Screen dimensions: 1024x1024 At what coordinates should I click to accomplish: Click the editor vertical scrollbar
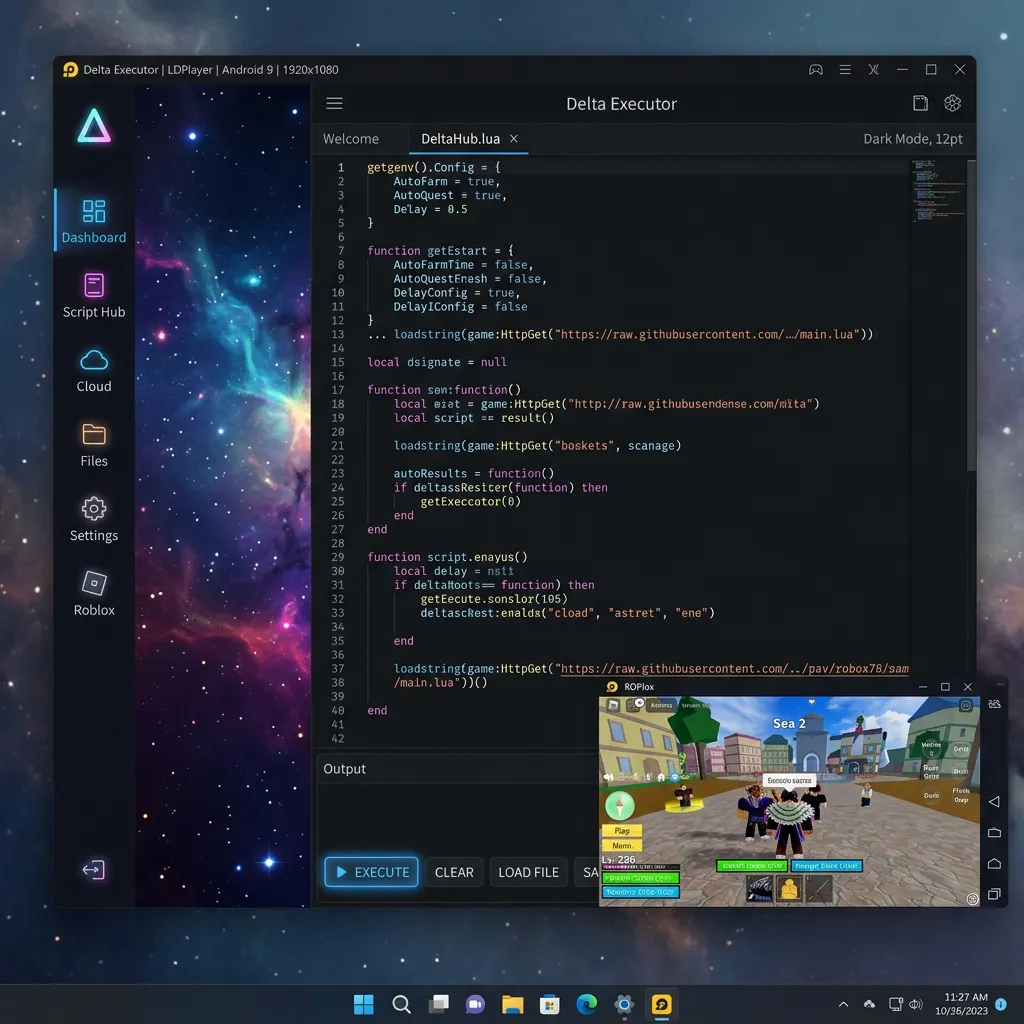tap(971, 315)
